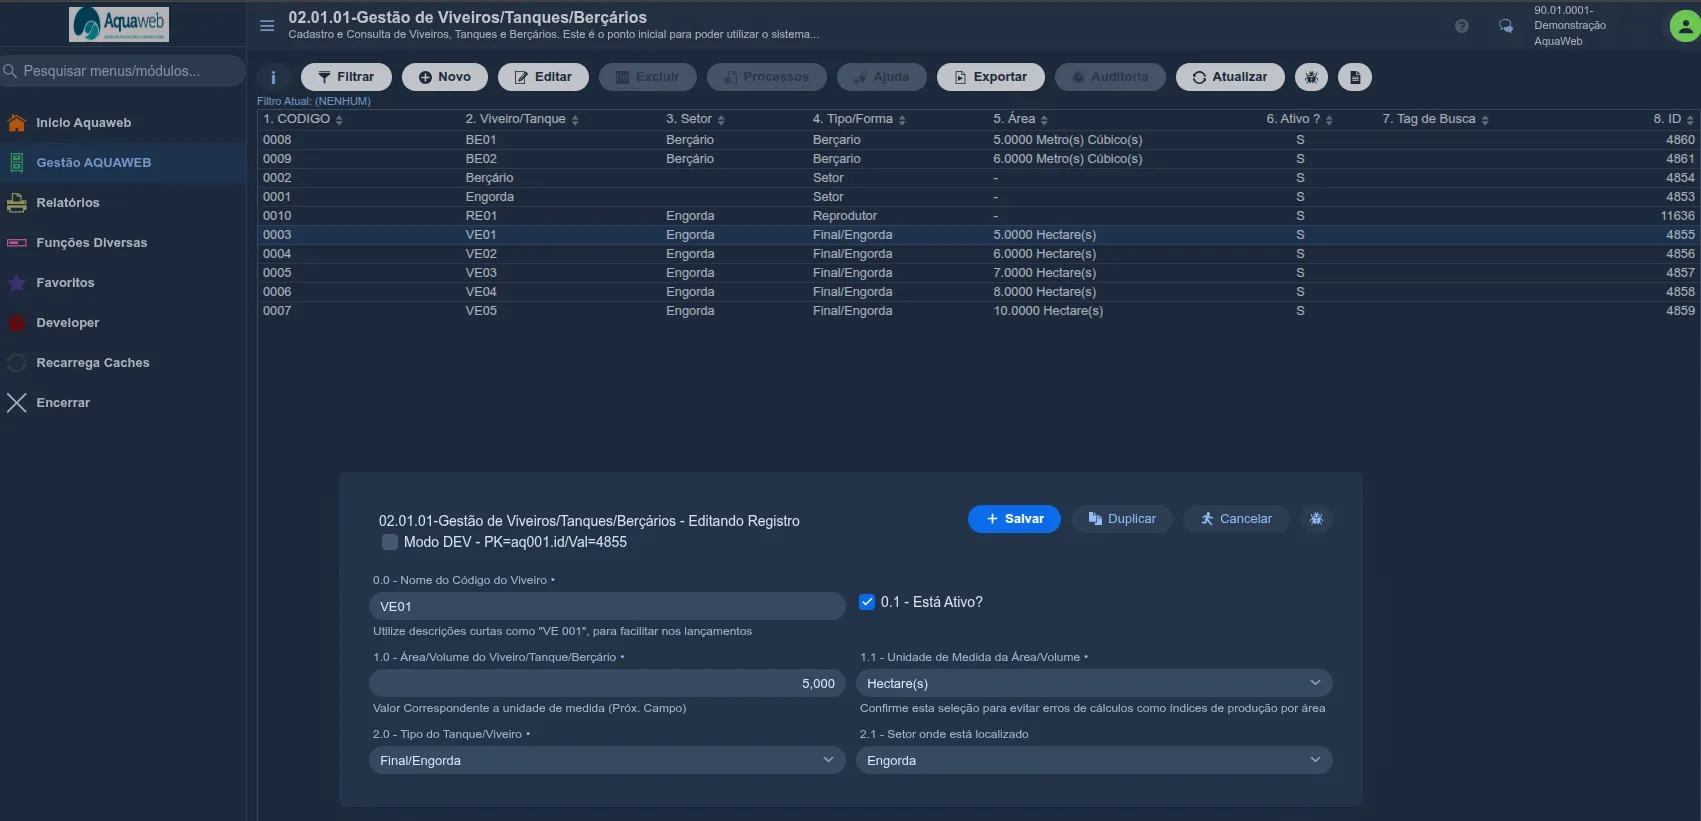
Task: Click the document report icon in toolbar
Action: [x=1355, y=77]
